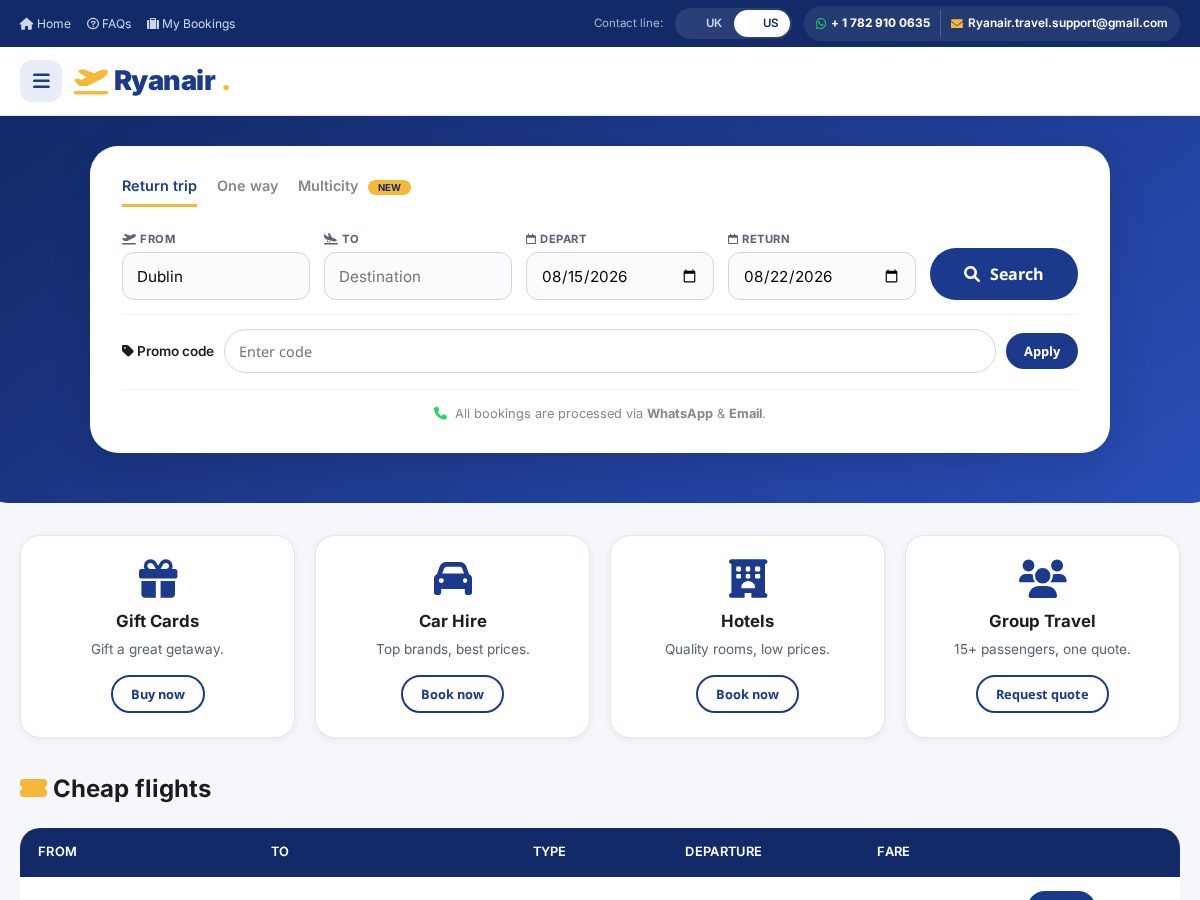Click the Group Travel people icon

pos(1043,578)
